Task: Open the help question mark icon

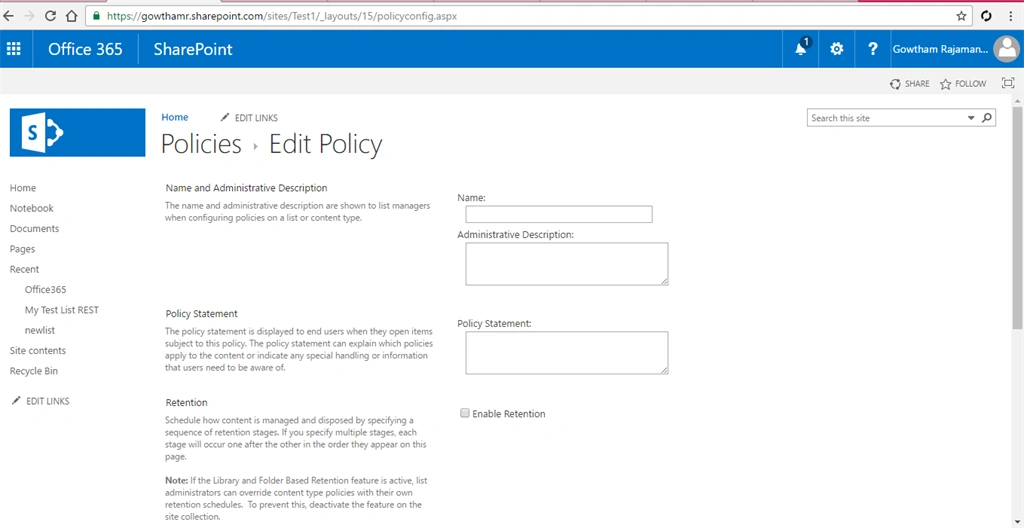Action: [x=872, y=49]
